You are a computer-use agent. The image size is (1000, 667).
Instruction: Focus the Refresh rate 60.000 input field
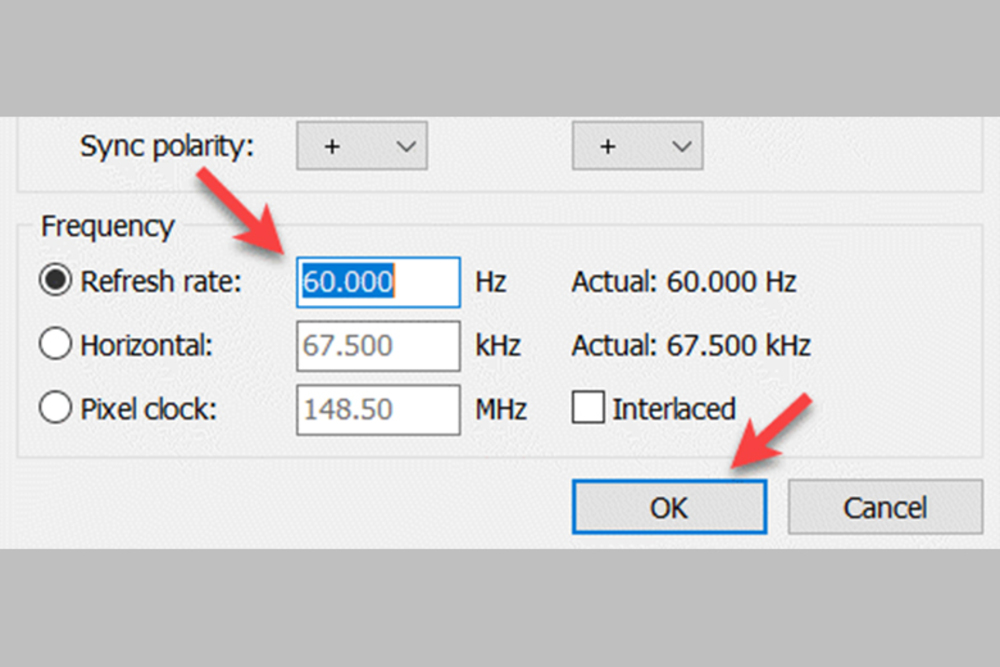(378, 282)
